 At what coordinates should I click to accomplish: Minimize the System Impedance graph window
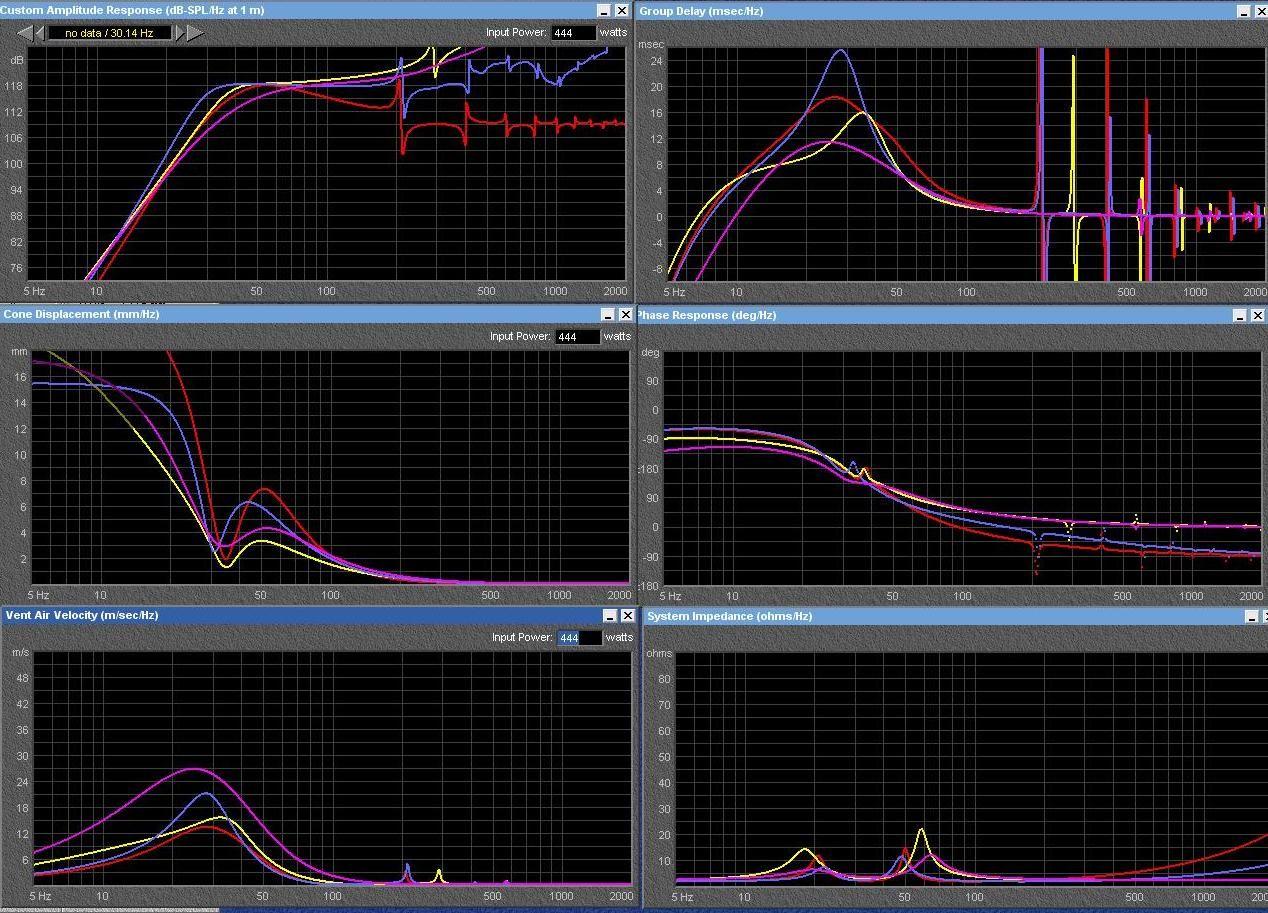pos(1251,617)
